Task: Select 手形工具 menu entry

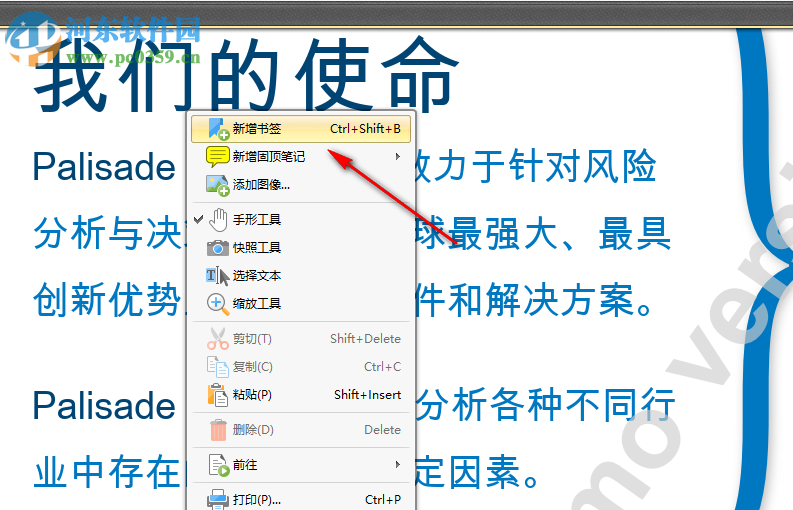Action: click(301, 220)
